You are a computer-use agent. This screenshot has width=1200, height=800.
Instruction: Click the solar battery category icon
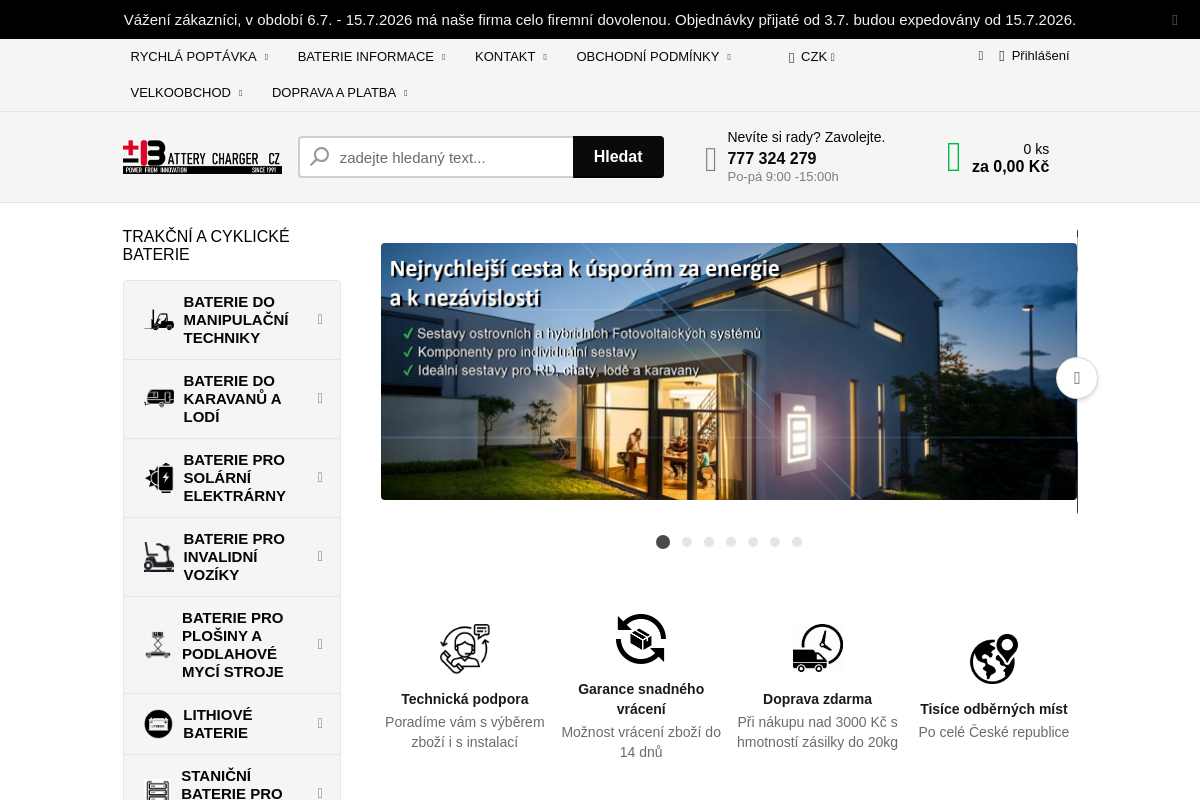[159, 478]
